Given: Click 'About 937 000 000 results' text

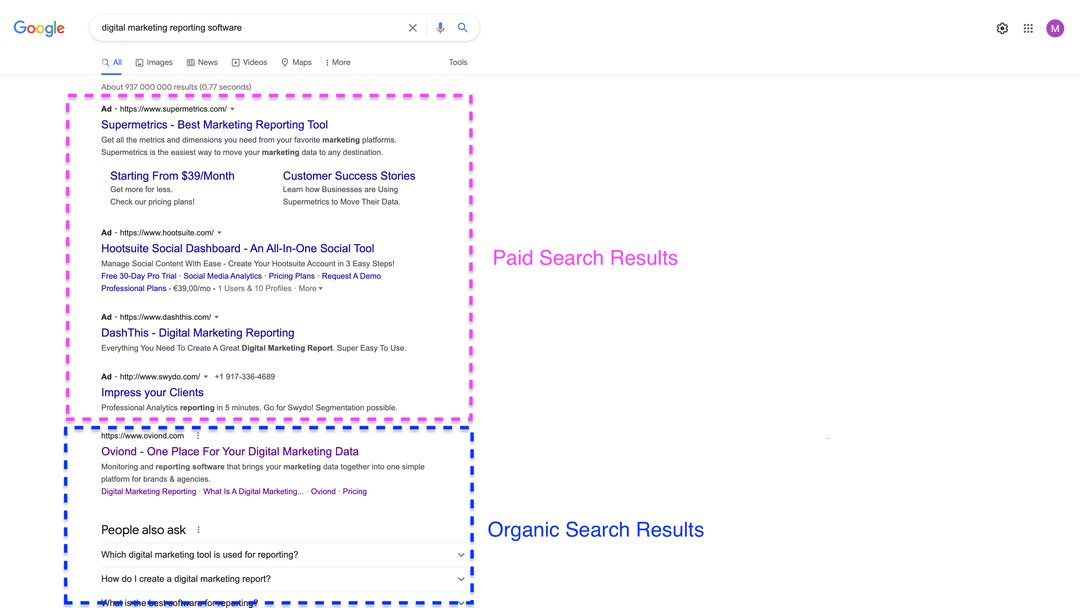Looking at the screenshot, I should click(x=176, y=87).
